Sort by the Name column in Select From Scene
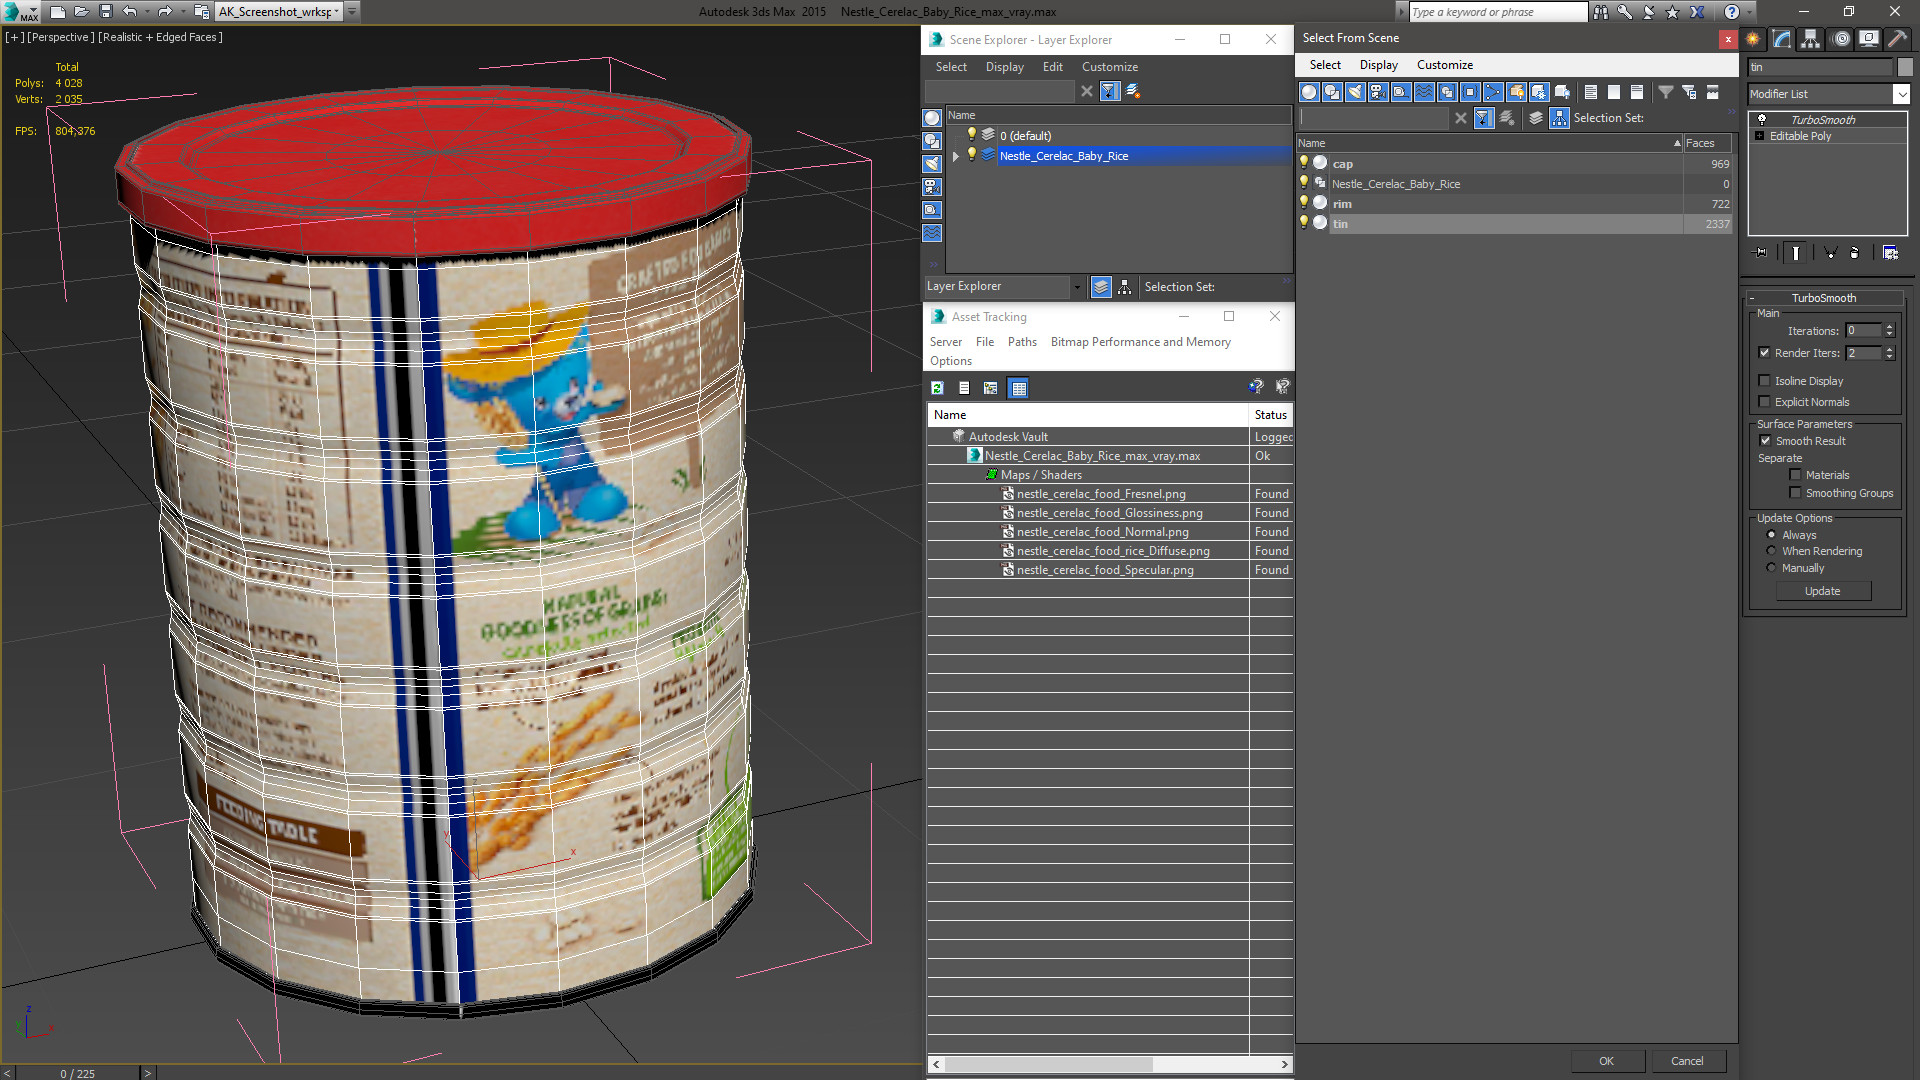This screenshot has height=1080, width=1920. click(1488, 143)
